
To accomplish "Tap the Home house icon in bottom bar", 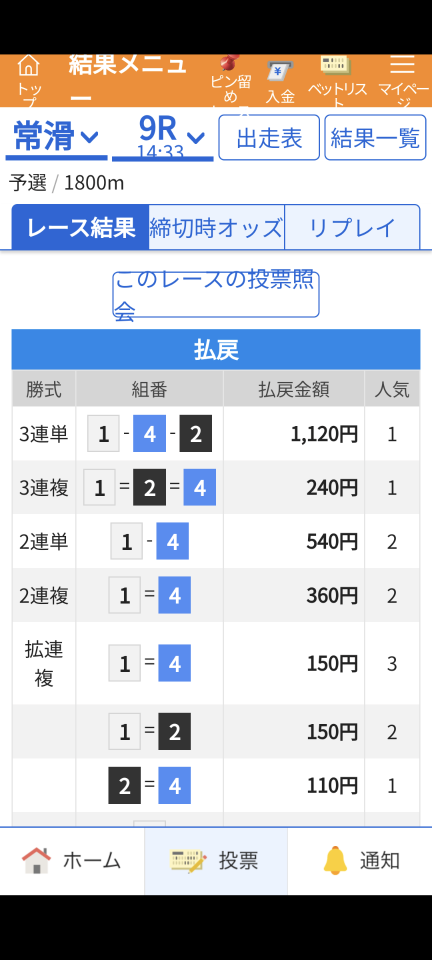I will coord(36,860).
